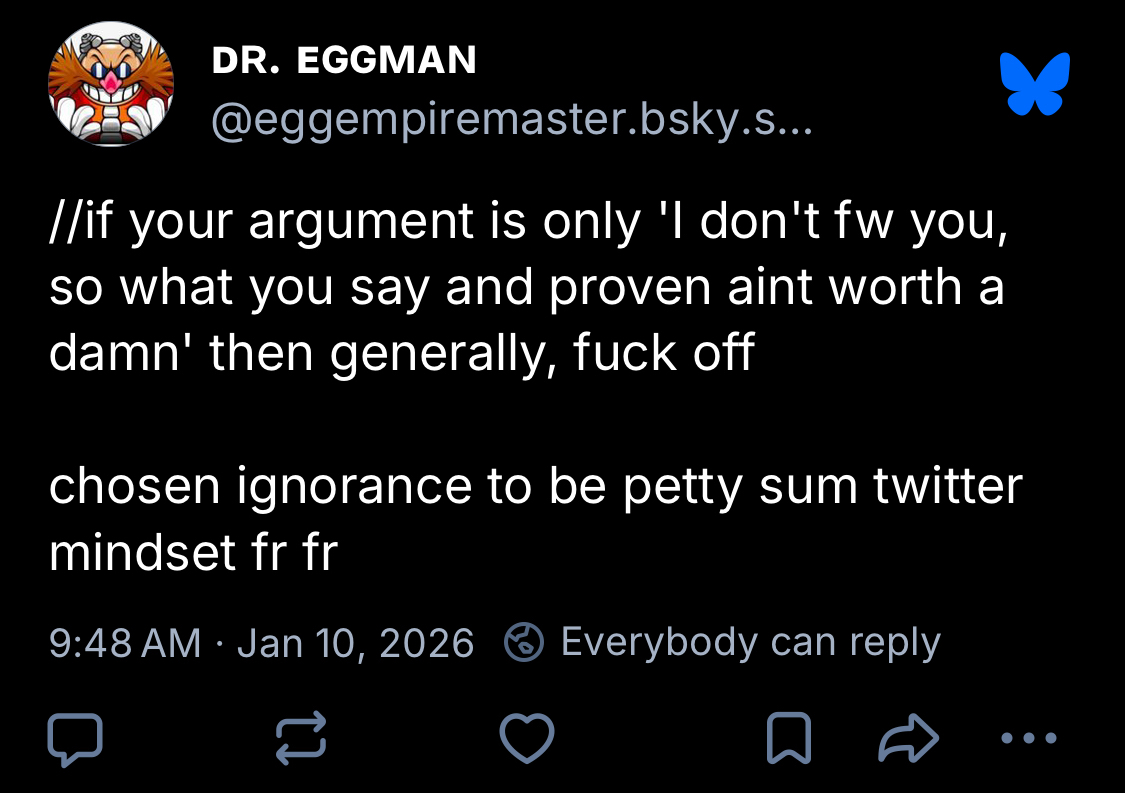Image resolution: width=1125 pixels, height=793 pixels.
Task: Click the word "twitter" in the post
Action: (x=947, y=487)
